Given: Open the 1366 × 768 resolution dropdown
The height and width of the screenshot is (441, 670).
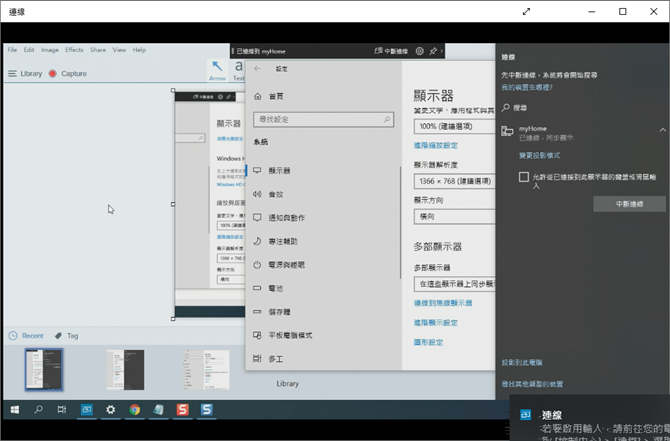Looking at the screenshot, I should coord(454,181).
